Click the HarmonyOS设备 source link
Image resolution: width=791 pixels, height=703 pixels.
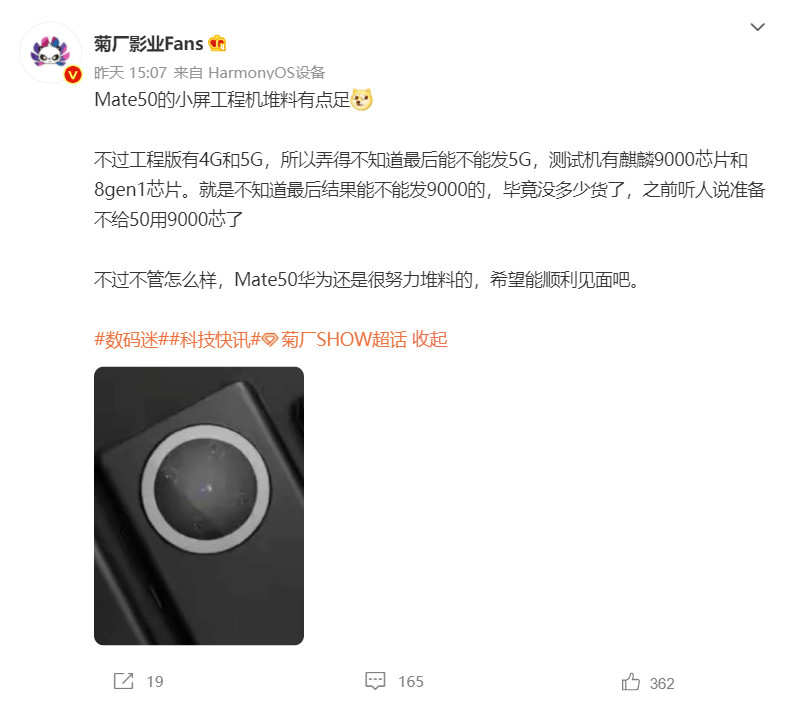[x=266, y=73]
